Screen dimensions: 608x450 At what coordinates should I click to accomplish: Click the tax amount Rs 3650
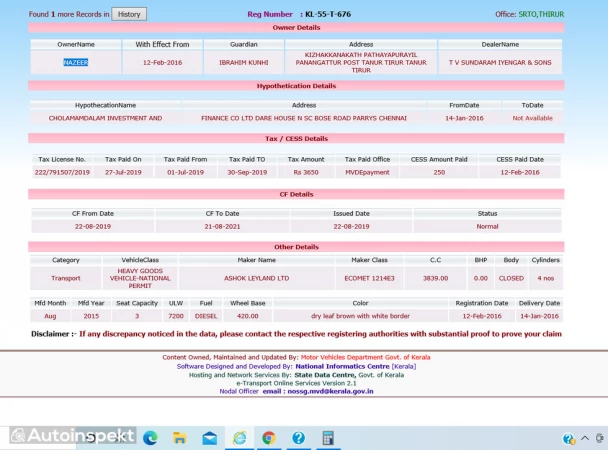point(306,172)
